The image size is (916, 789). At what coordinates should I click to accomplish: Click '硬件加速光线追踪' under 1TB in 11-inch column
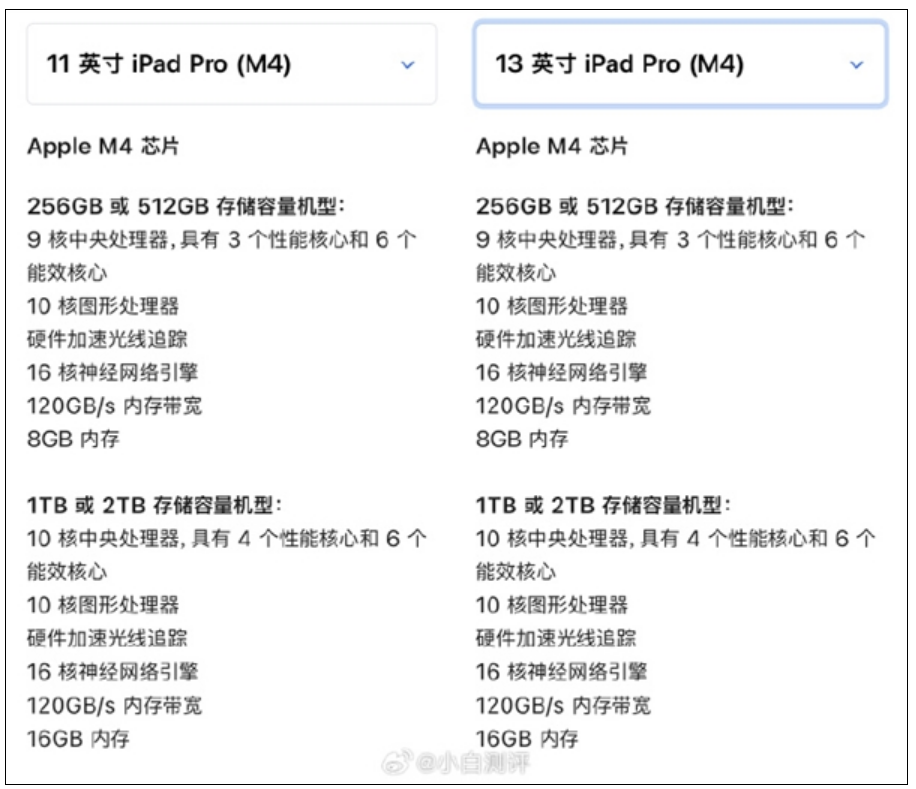(107, 638)
